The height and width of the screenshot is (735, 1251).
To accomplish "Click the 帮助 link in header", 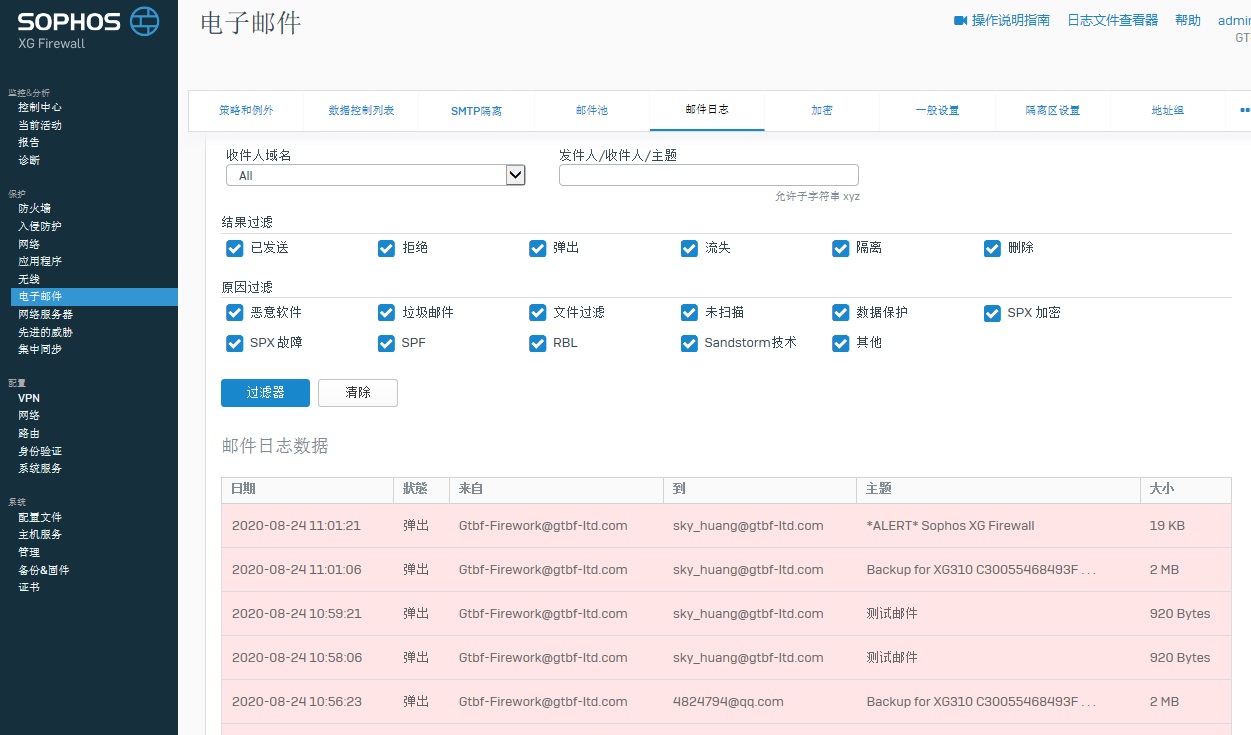I will point(1187,20).
